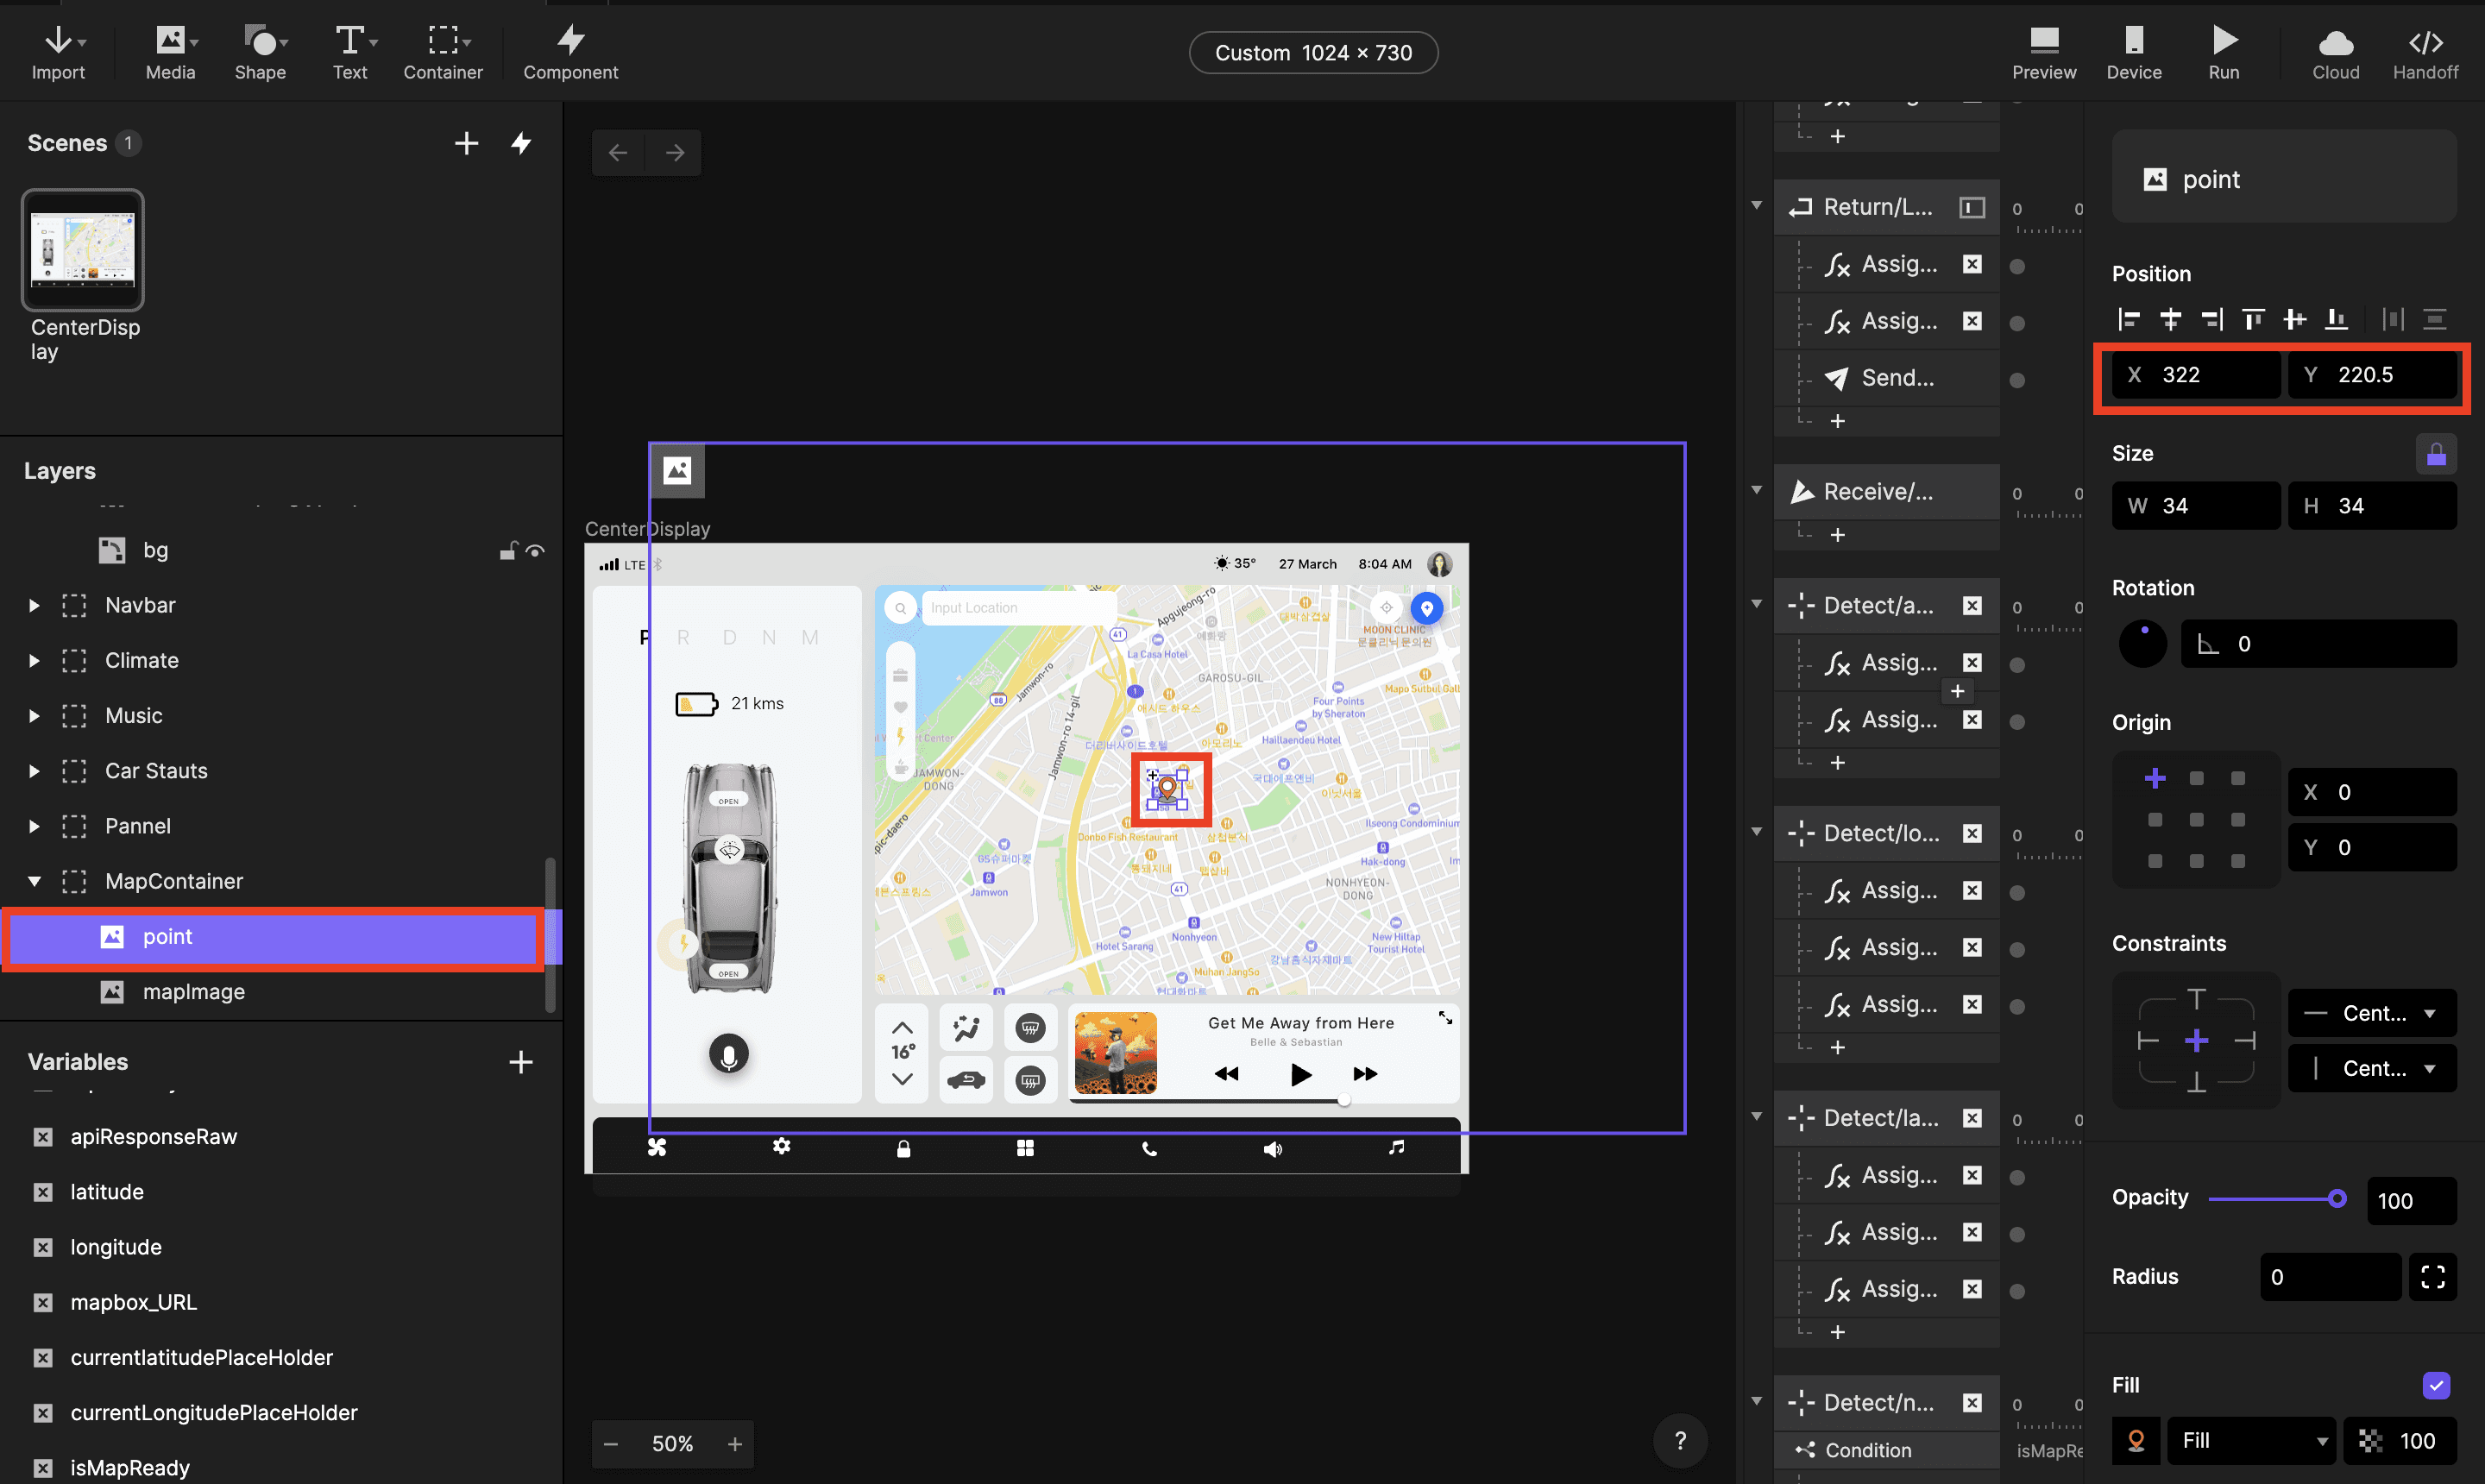This screenshot has width=2485, height=1484.
Task: Click the X position input field
Action: click(x=2196, y=375)
